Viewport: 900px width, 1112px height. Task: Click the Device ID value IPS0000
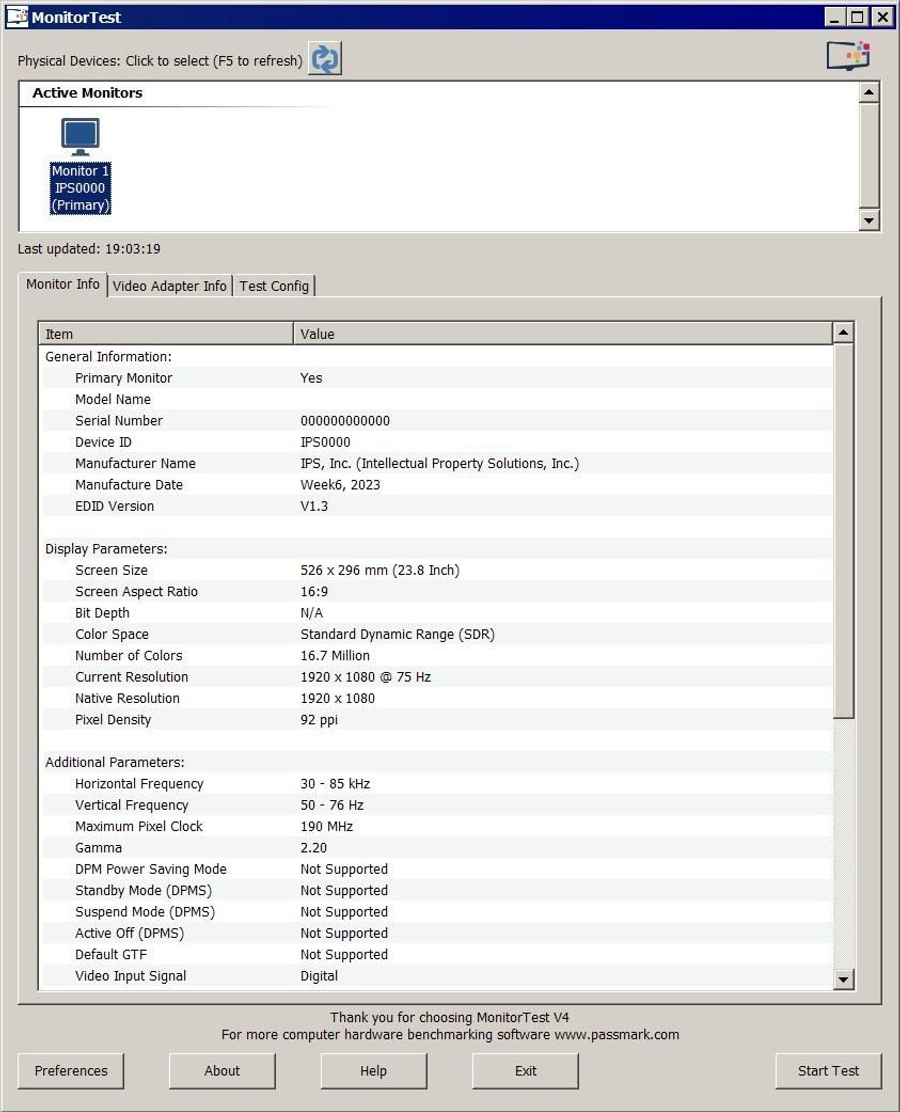pyautogui.click(x=326, y=442)
